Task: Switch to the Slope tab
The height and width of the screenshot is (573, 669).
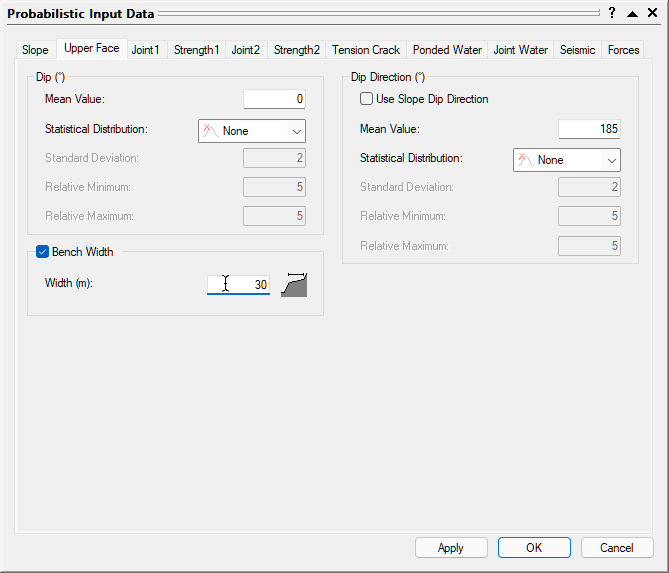Action: pyautogui.click(x=35, y=50)
